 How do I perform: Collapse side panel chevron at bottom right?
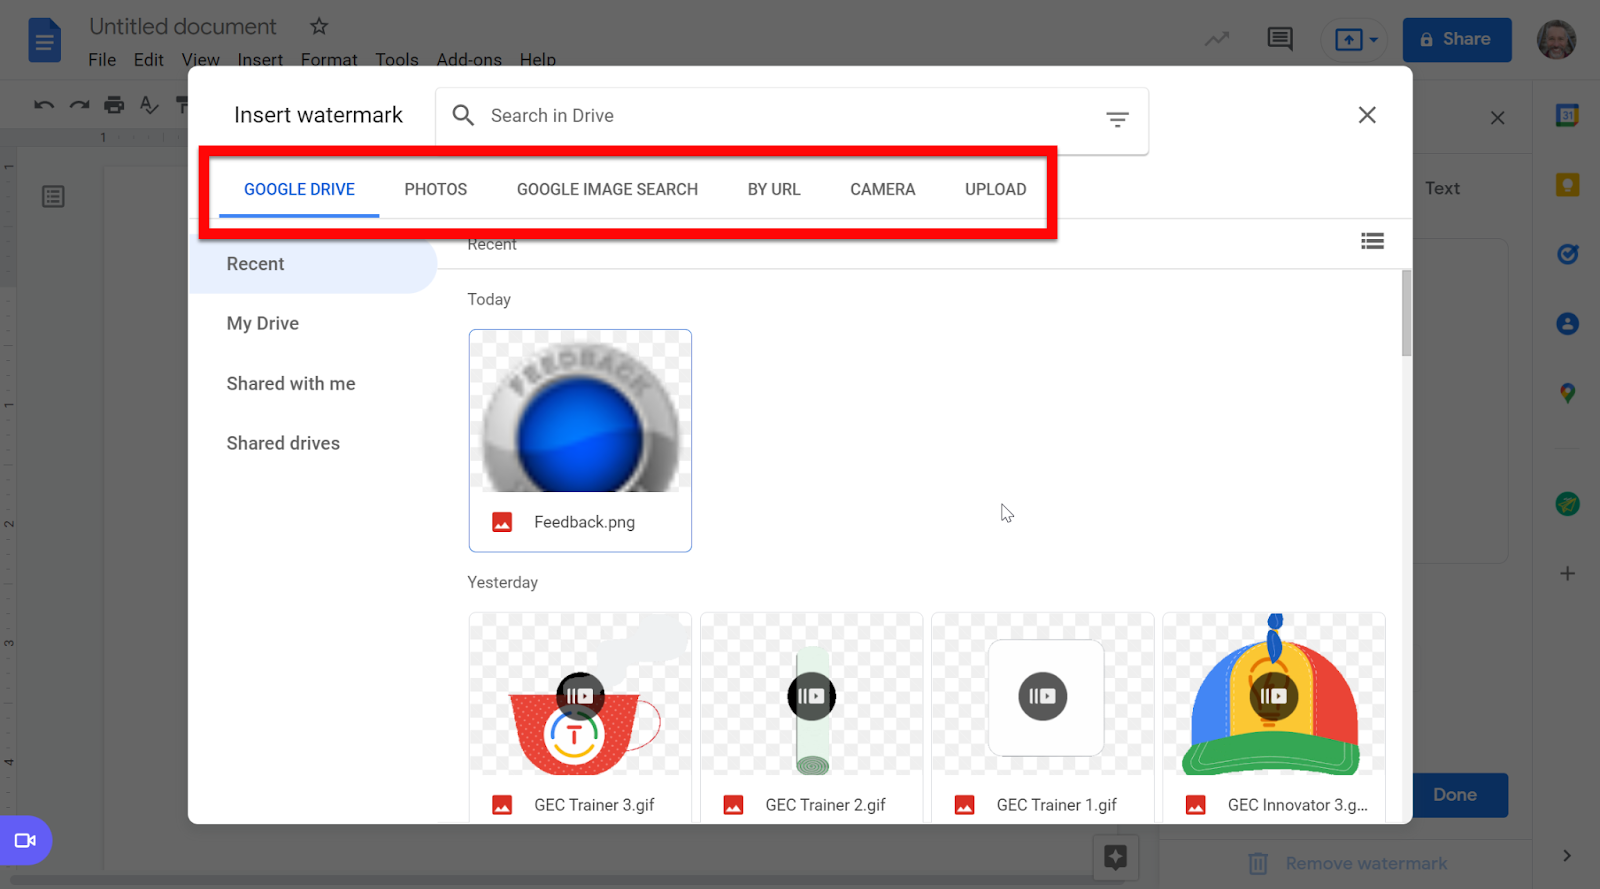click(1567, 856)
